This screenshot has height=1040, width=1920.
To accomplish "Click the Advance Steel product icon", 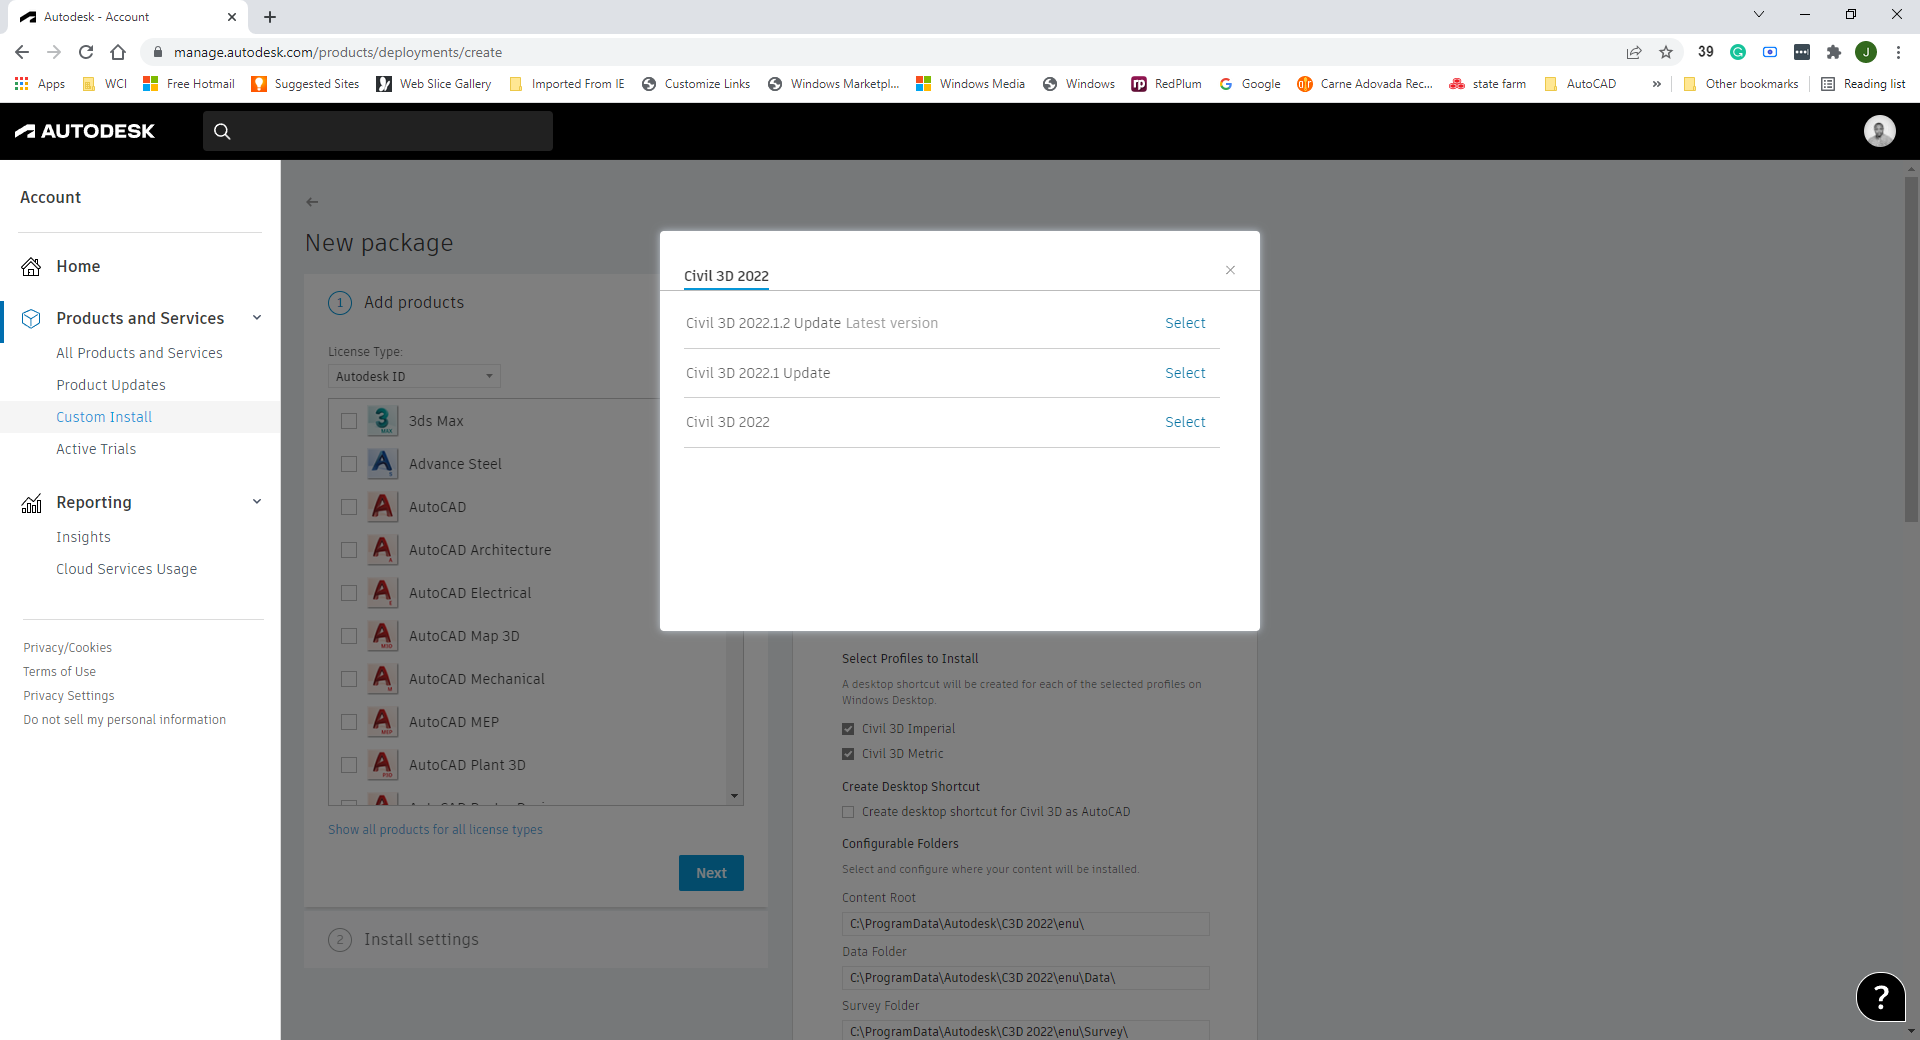I will (382, 464).
